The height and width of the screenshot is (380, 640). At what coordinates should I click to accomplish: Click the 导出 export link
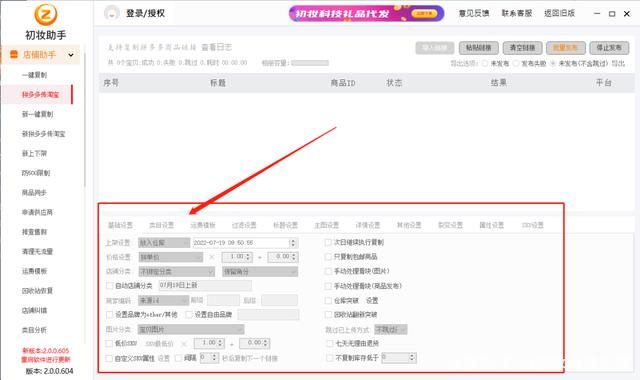(x=618, y=63)
